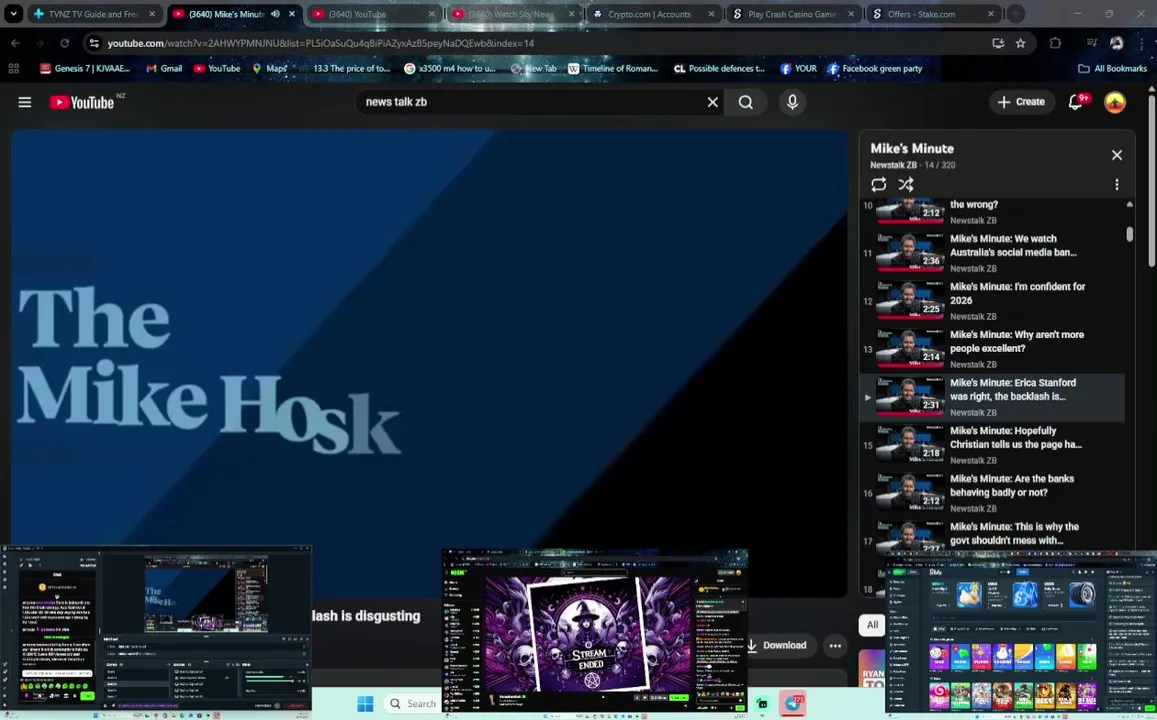Start voice search with microphone icon

792,102
